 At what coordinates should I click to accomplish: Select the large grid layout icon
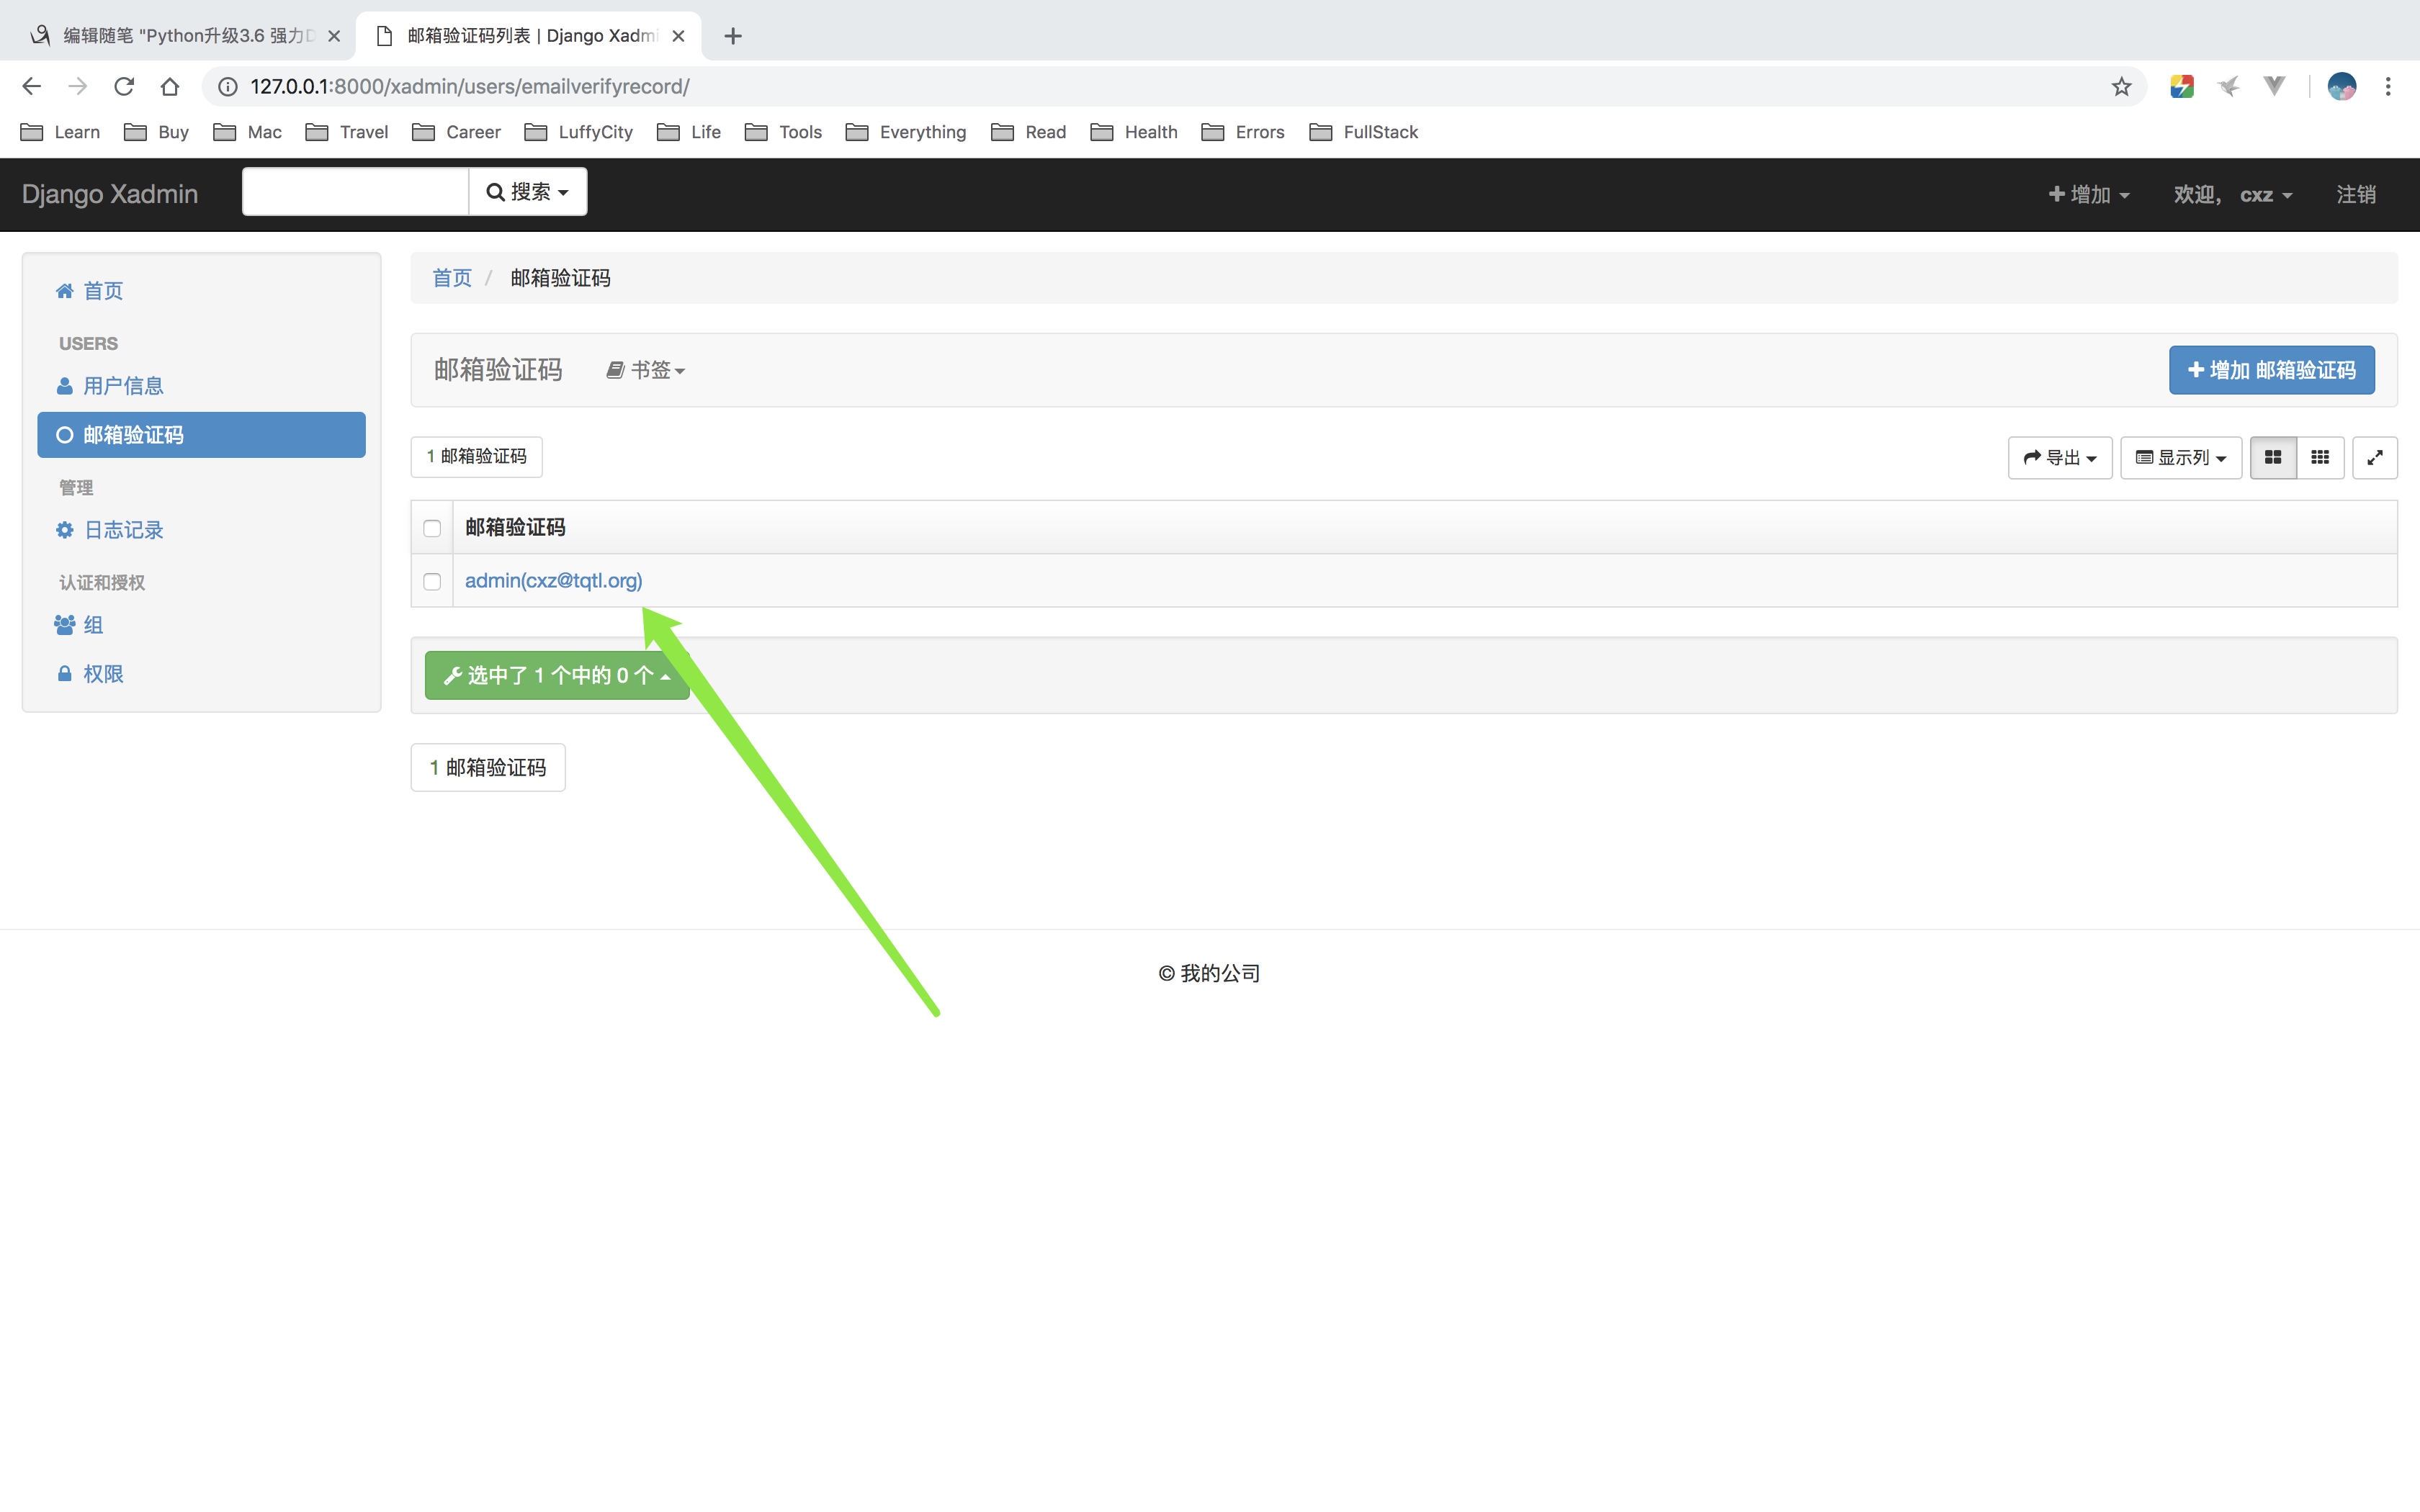coord(2272,457)
